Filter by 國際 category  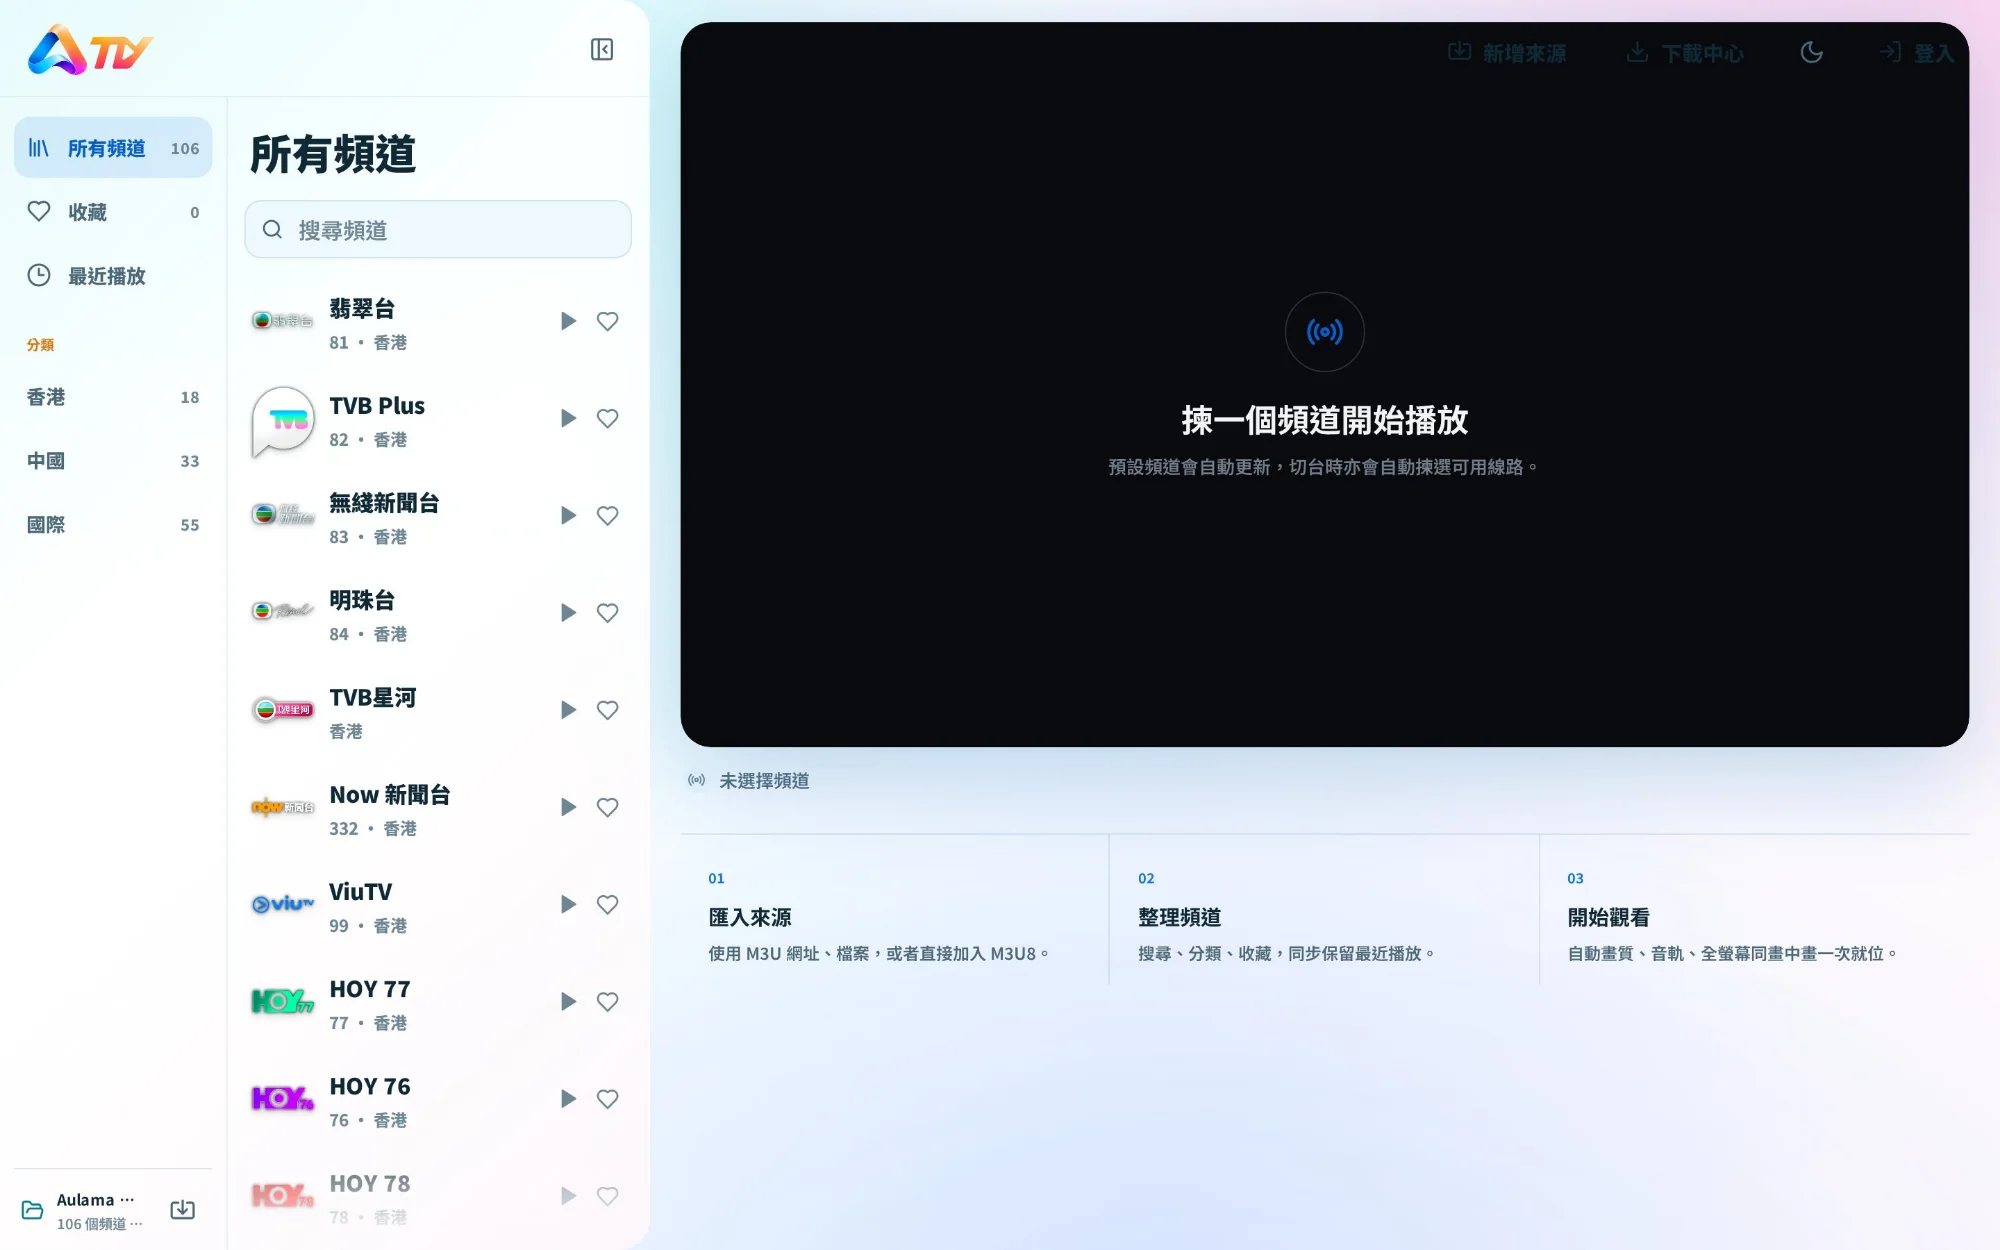pos(113,525)
